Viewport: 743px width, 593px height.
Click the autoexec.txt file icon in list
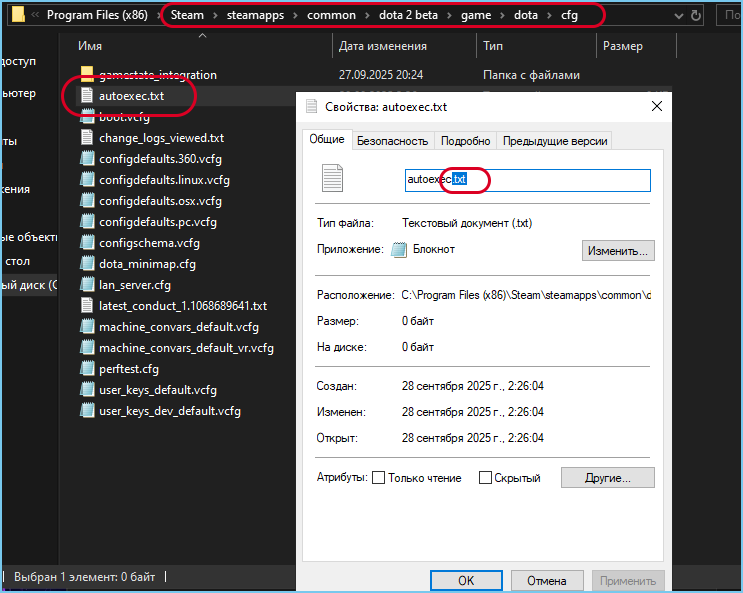87,95
